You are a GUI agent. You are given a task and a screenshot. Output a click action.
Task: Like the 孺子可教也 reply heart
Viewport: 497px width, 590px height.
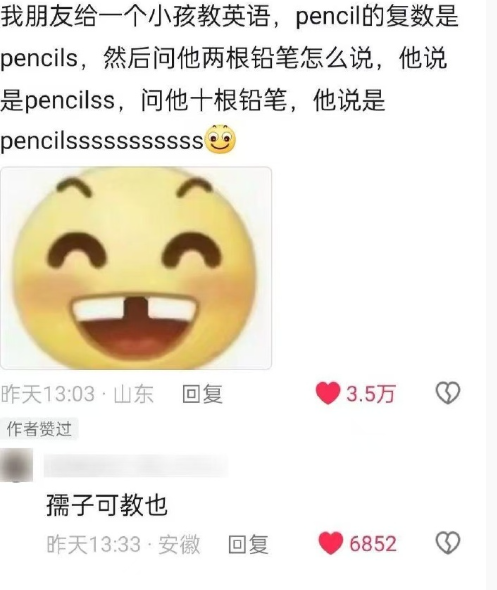tap(330, 543)
